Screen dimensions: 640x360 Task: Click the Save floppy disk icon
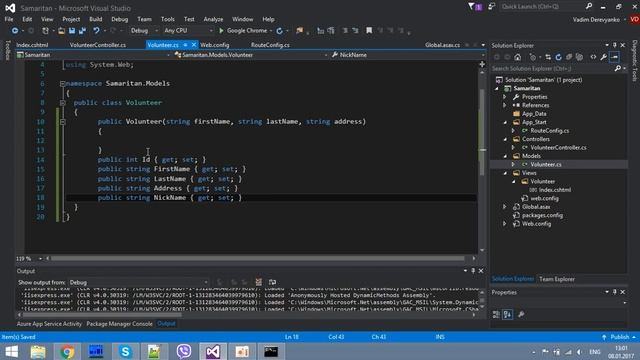pos(72,31)
